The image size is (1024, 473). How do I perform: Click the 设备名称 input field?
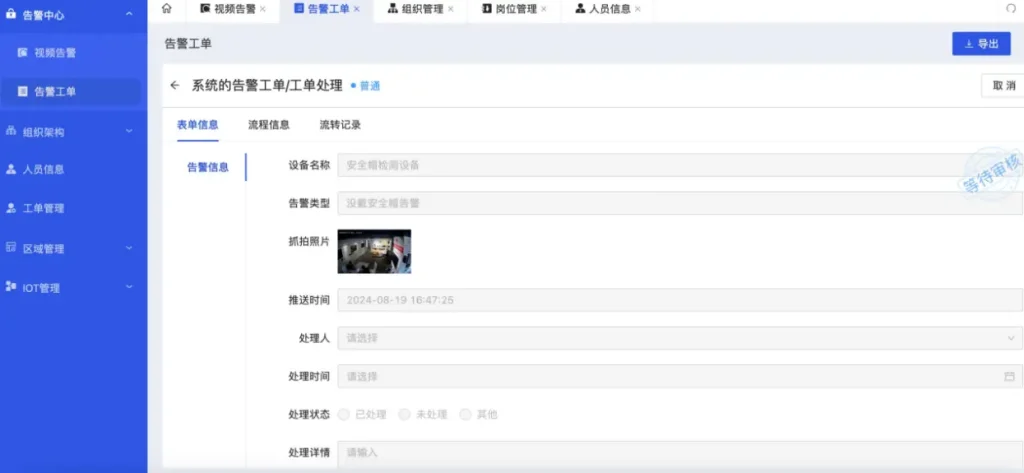point(680,165)
